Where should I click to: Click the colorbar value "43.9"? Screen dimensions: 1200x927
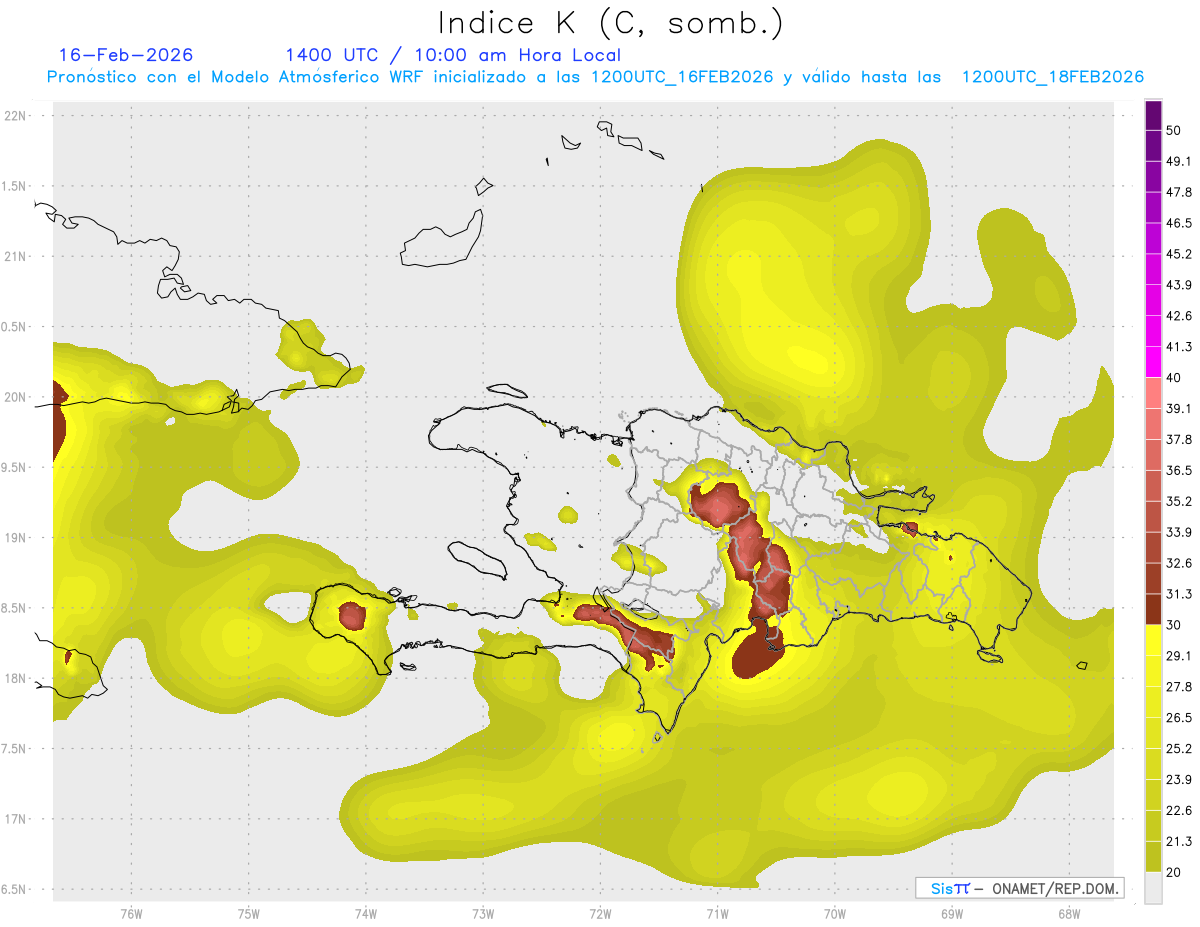coord(1179,285)
